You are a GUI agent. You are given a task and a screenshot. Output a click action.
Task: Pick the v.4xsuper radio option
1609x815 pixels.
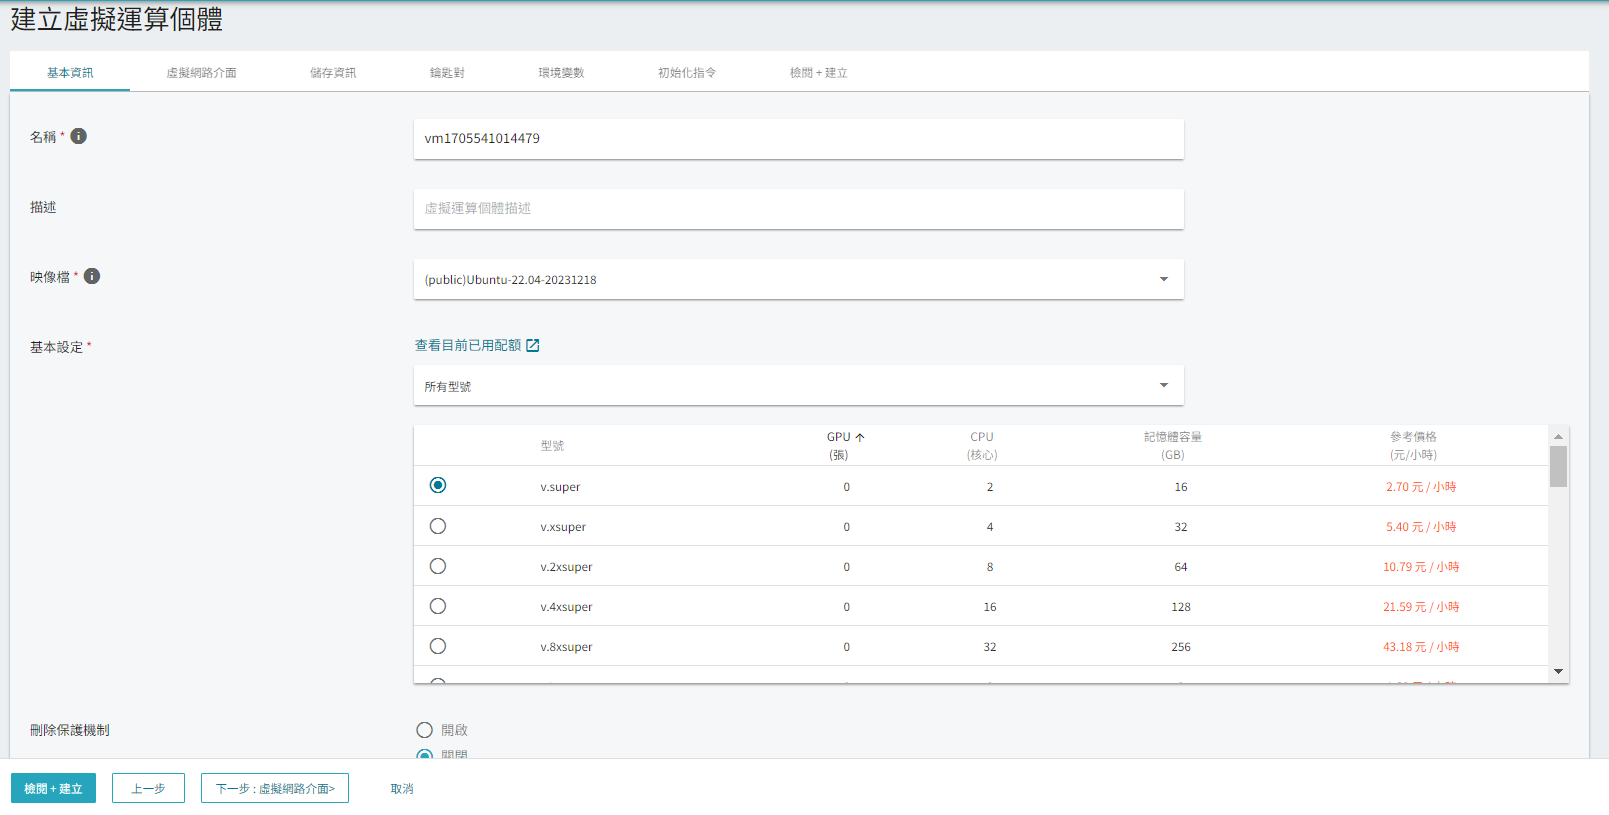438,606
